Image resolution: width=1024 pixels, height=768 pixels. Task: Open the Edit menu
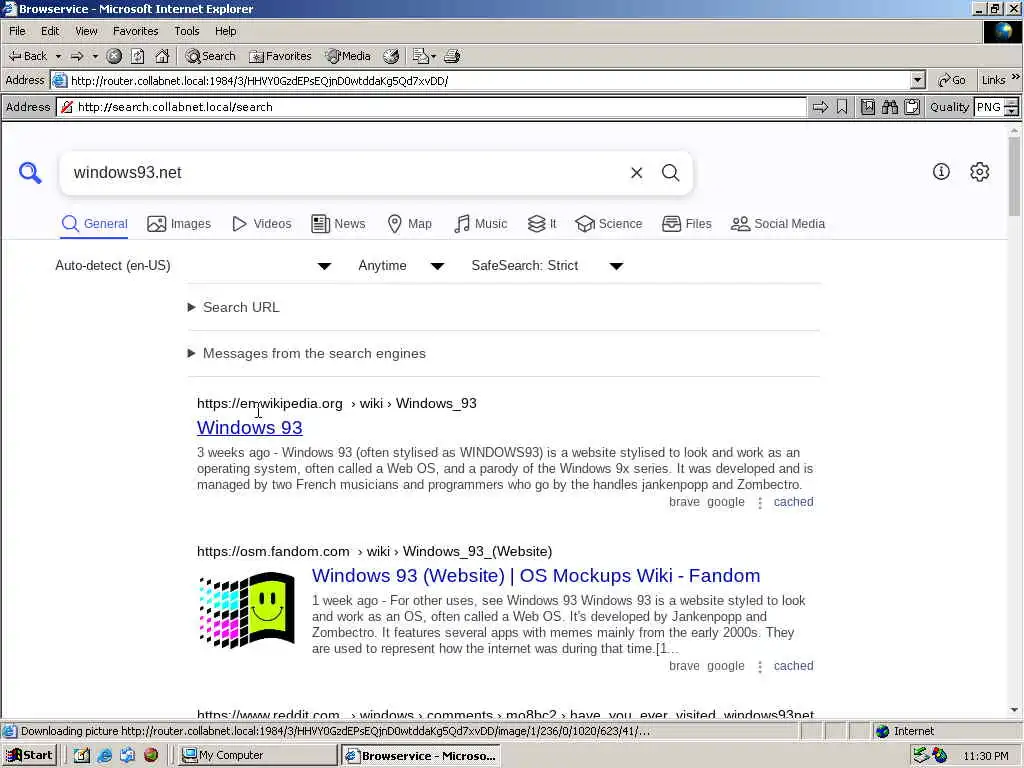pyautogui.click(x=50, y=31)
